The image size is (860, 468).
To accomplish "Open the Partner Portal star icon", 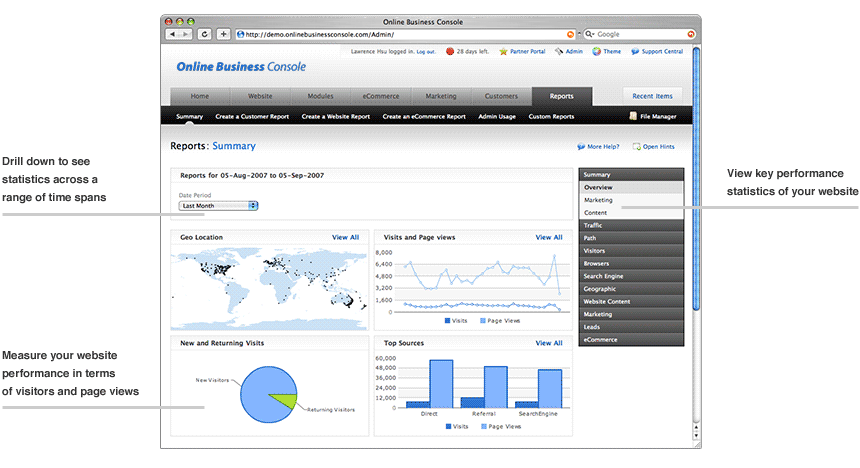I will pos(502,51).
